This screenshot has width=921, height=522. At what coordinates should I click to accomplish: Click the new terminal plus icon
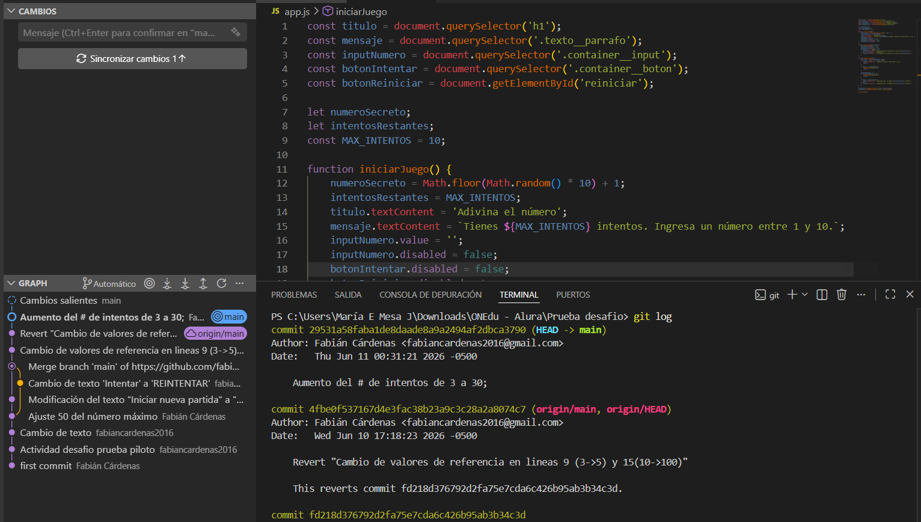click(x=792, y=294)
